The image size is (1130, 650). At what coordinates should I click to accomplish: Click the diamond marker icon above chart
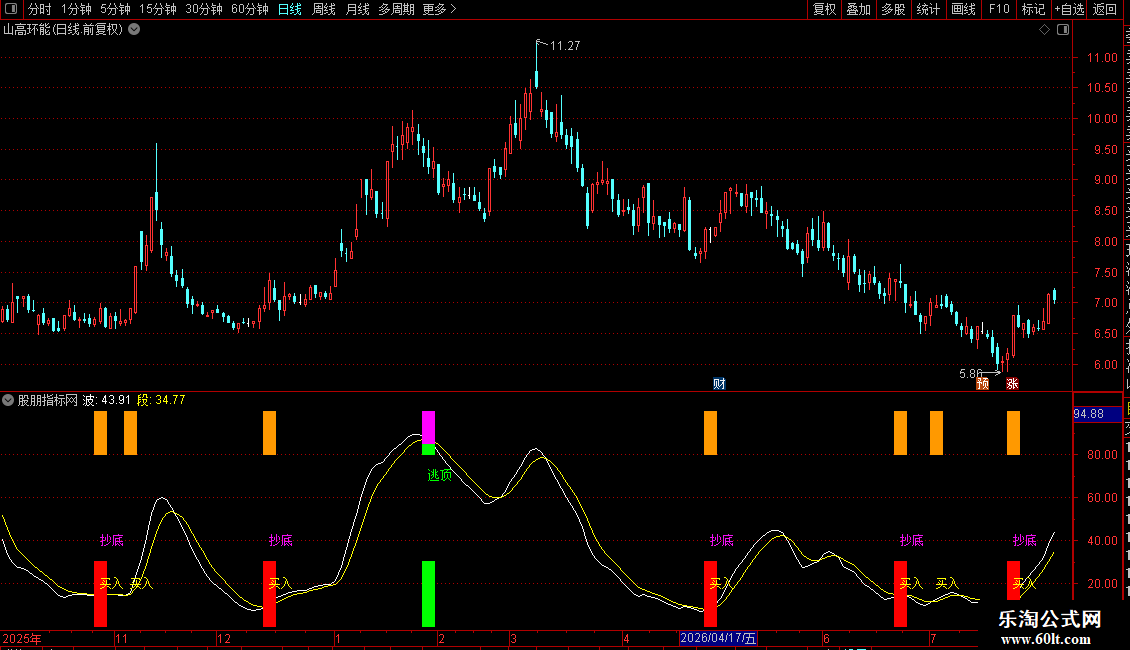point(1044,30)
